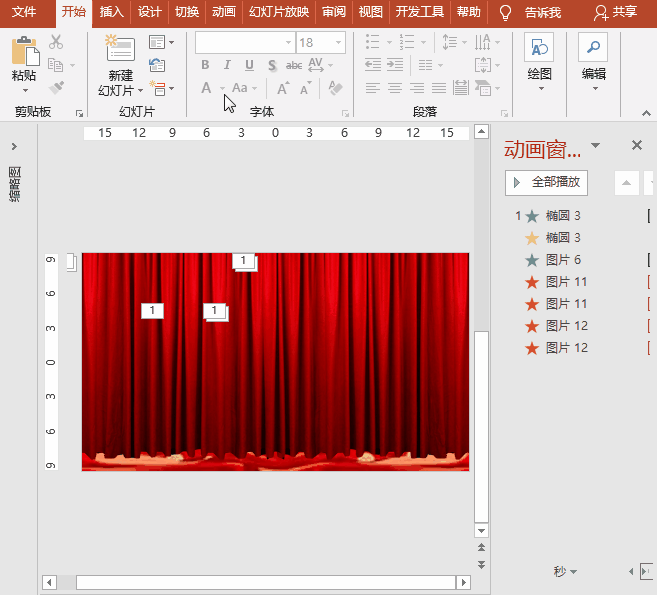Click the Paste clipboard icon
This screenshot has height=595, width=657.
tap(25, 52)
